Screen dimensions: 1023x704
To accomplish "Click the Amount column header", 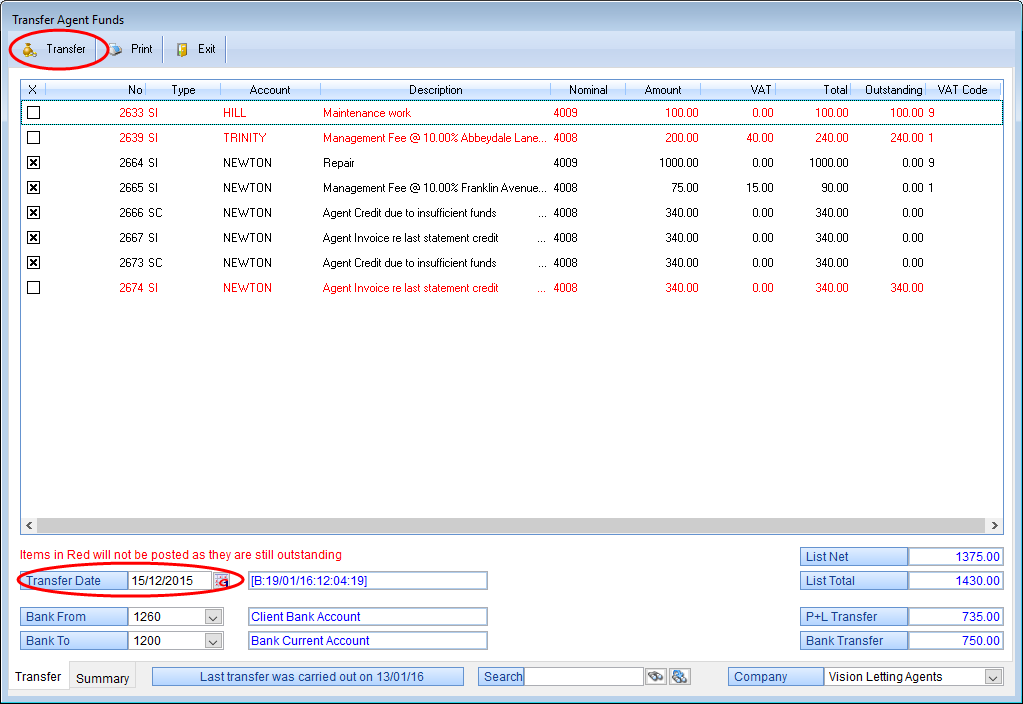I will pyautogui.click(x=662, y=90).
